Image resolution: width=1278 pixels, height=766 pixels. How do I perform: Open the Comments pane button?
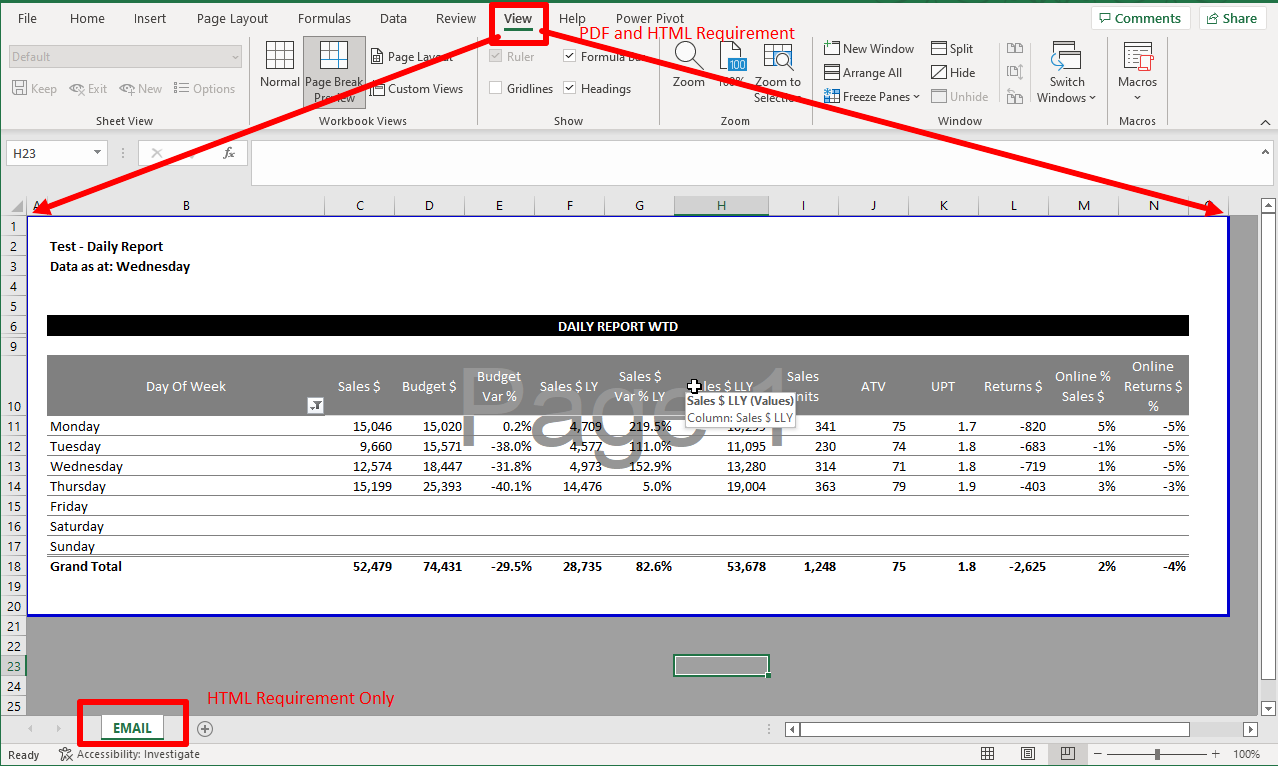pyautogui.click(x=1138, y=18)
